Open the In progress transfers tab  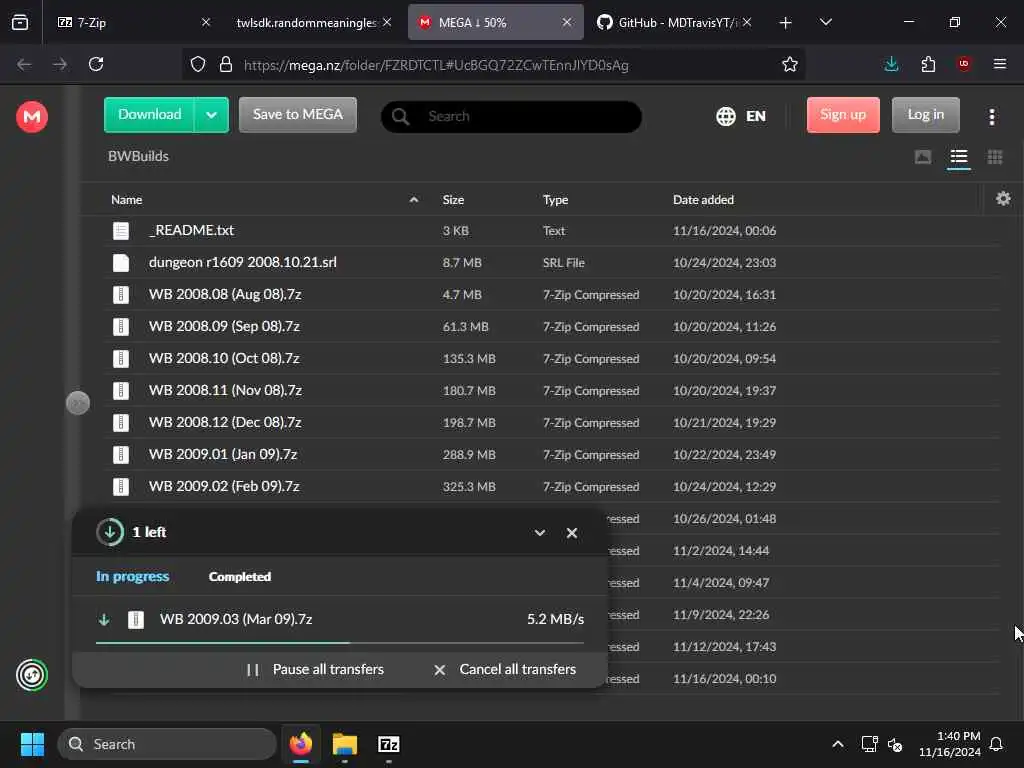click(x=133, y=577)
